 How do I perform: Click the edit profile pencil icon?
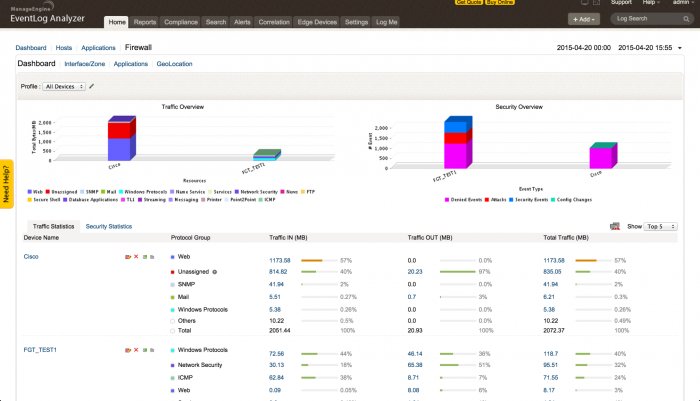pyautogui.click(x=92, y=87)
